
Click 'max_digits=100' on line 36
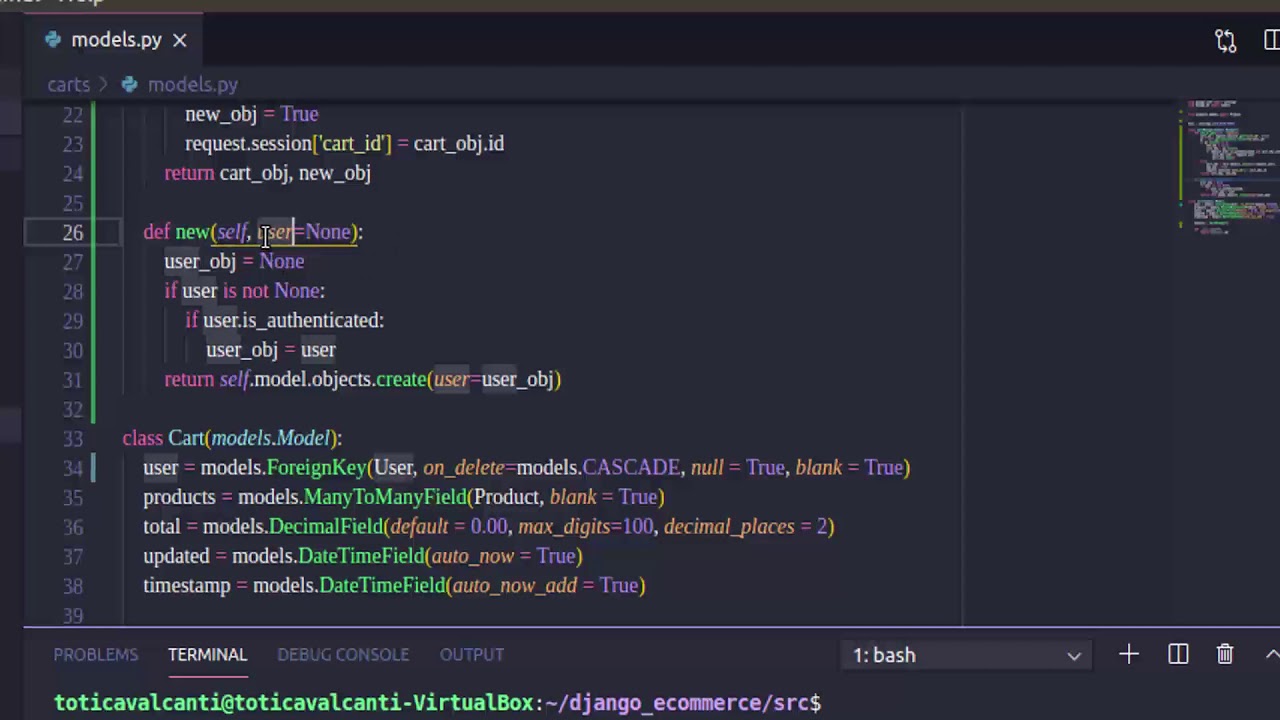(585, 526)
